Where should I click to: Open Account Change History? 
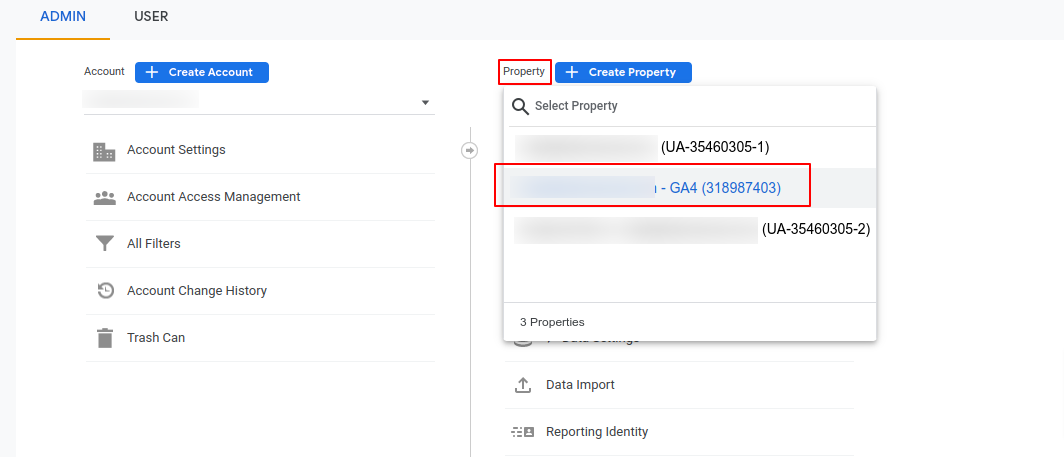click(197, 291)
